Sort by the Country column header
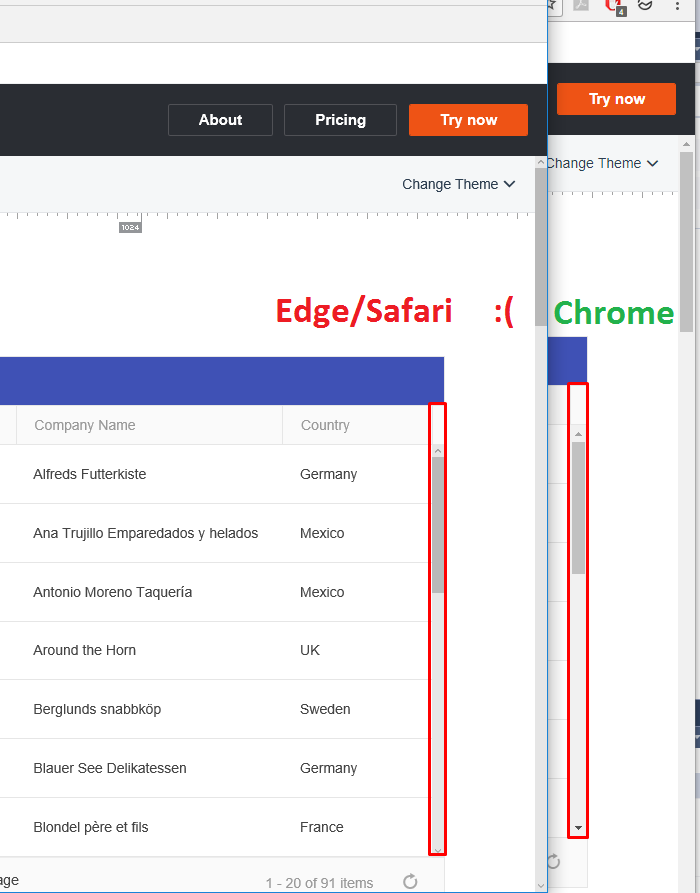Screen dimensions: 700x893 (x=325, y=425)
